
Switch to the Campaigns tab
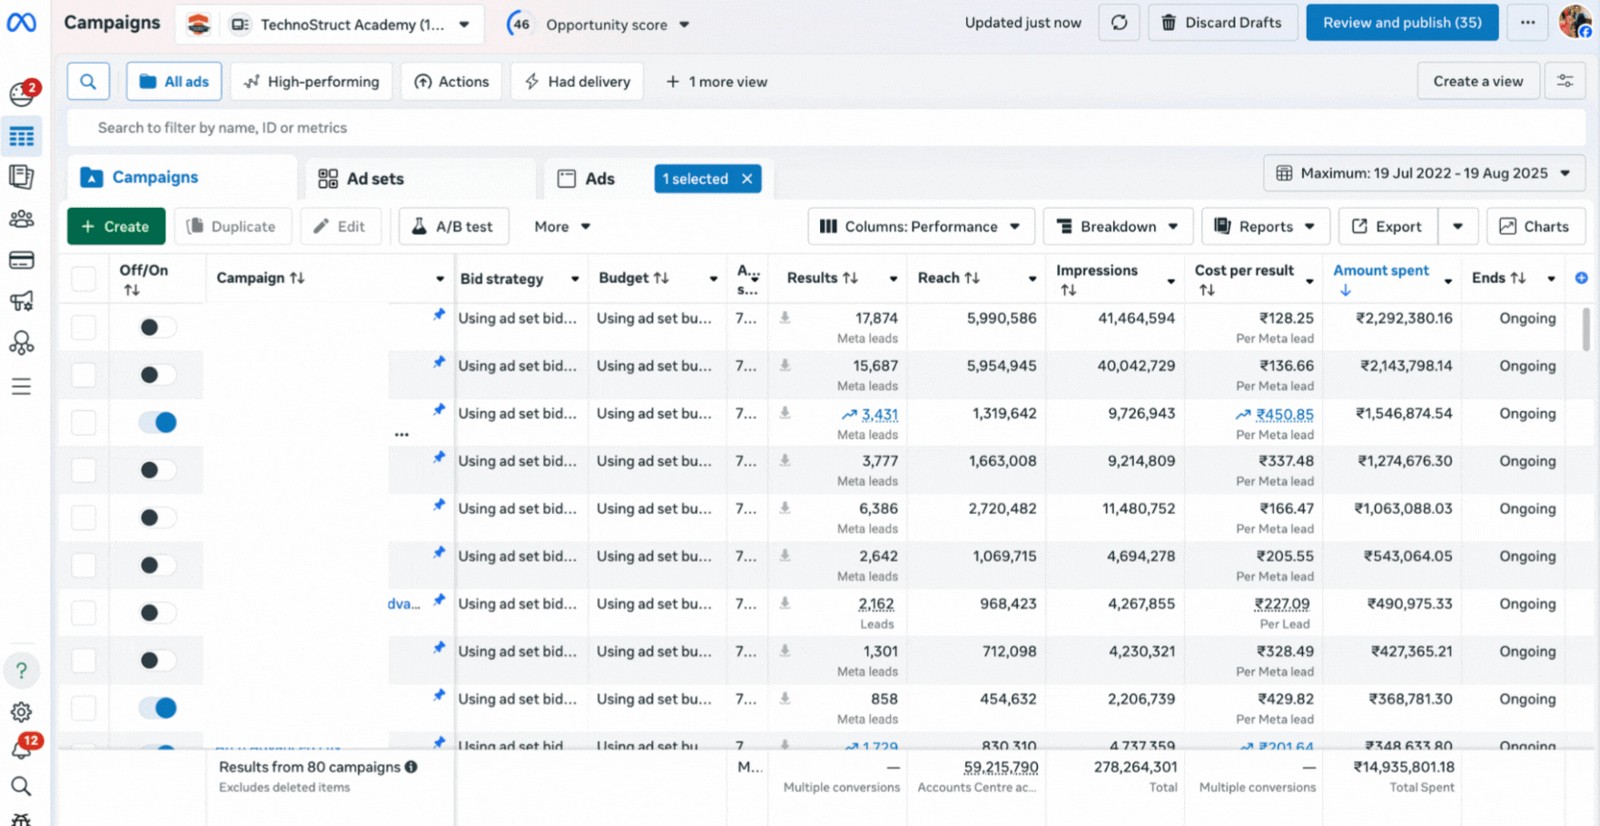(183, 177)
